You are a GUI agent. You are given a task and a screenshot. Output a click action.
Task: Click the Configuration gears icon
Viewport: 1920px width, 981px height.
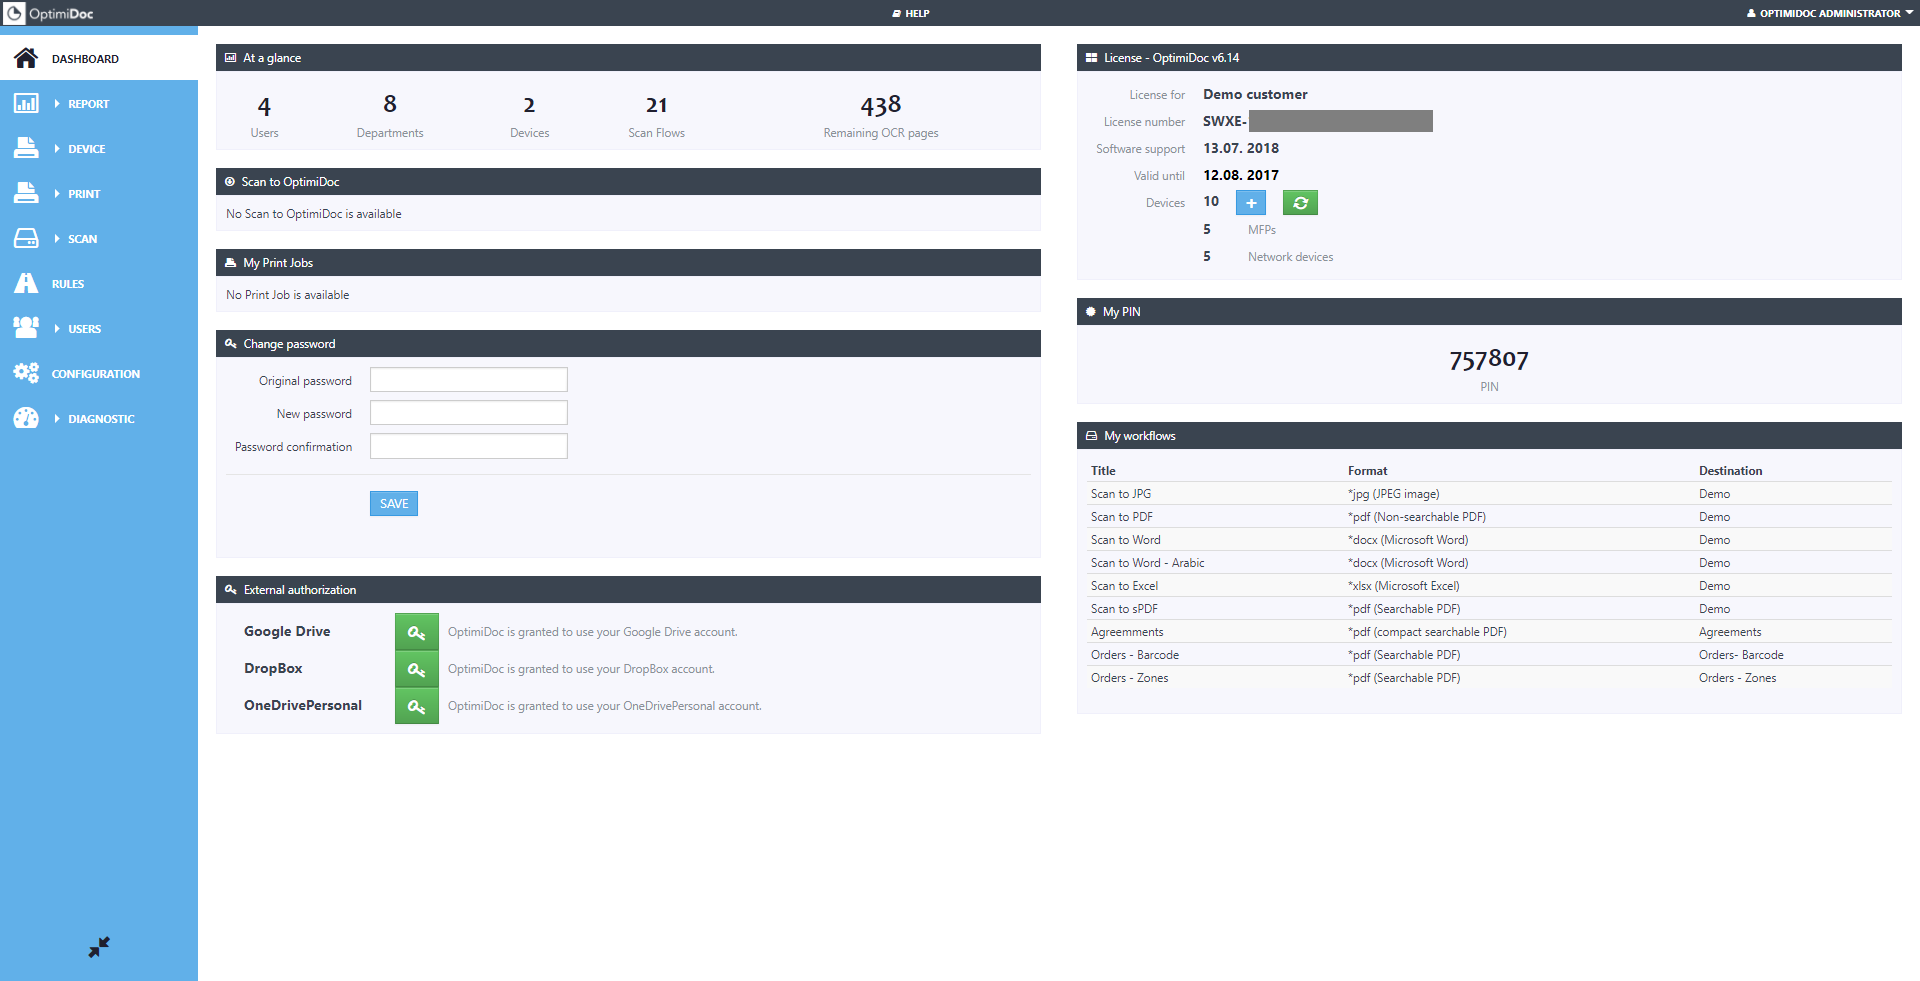(26, 373)
